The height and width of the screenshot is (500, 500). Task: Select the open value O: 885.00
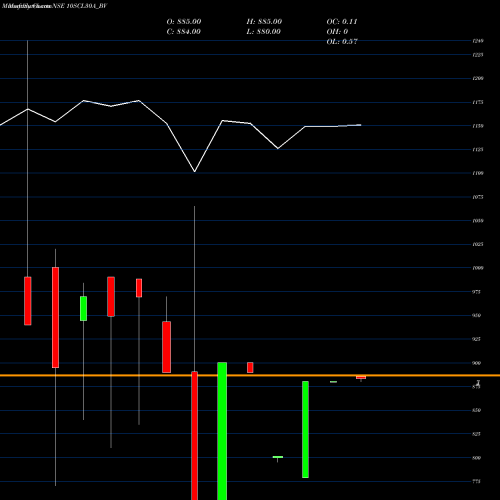click(184, 22)
